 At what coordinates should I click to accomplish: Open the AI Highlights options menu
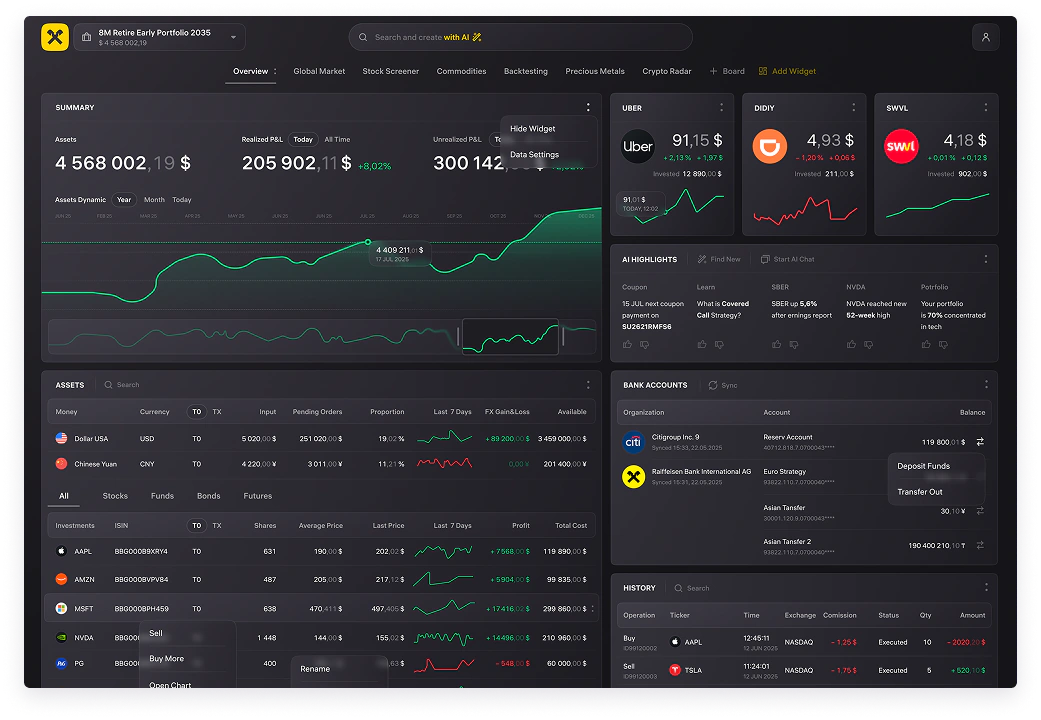coord(985,259)
